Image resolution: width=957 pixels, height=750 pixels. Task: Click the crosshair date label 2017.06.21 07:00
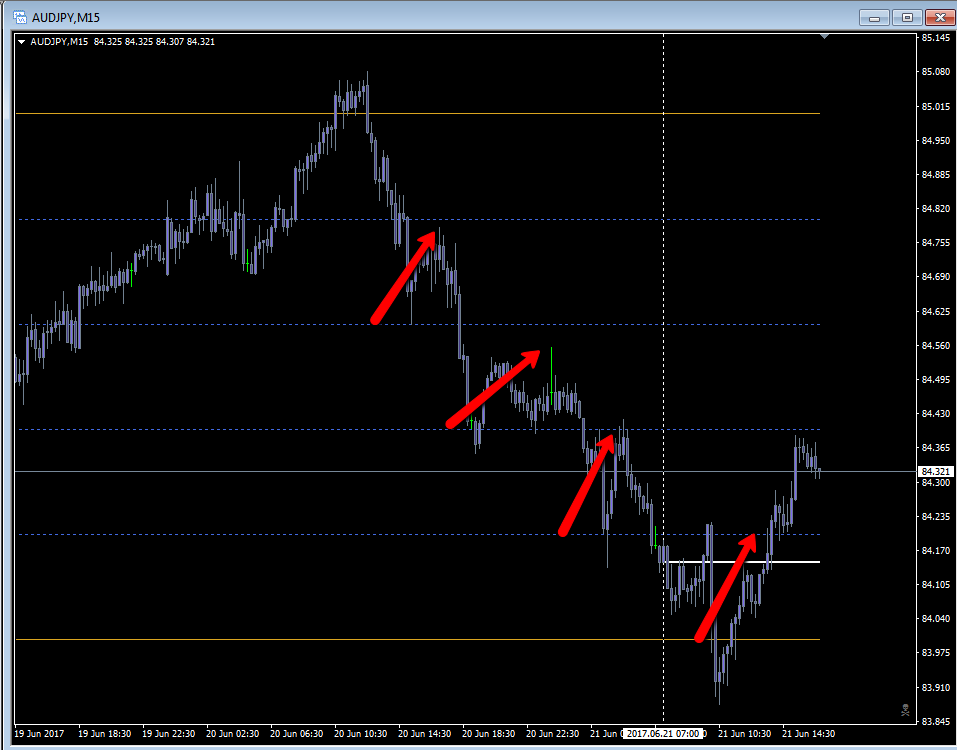point(663,734)
